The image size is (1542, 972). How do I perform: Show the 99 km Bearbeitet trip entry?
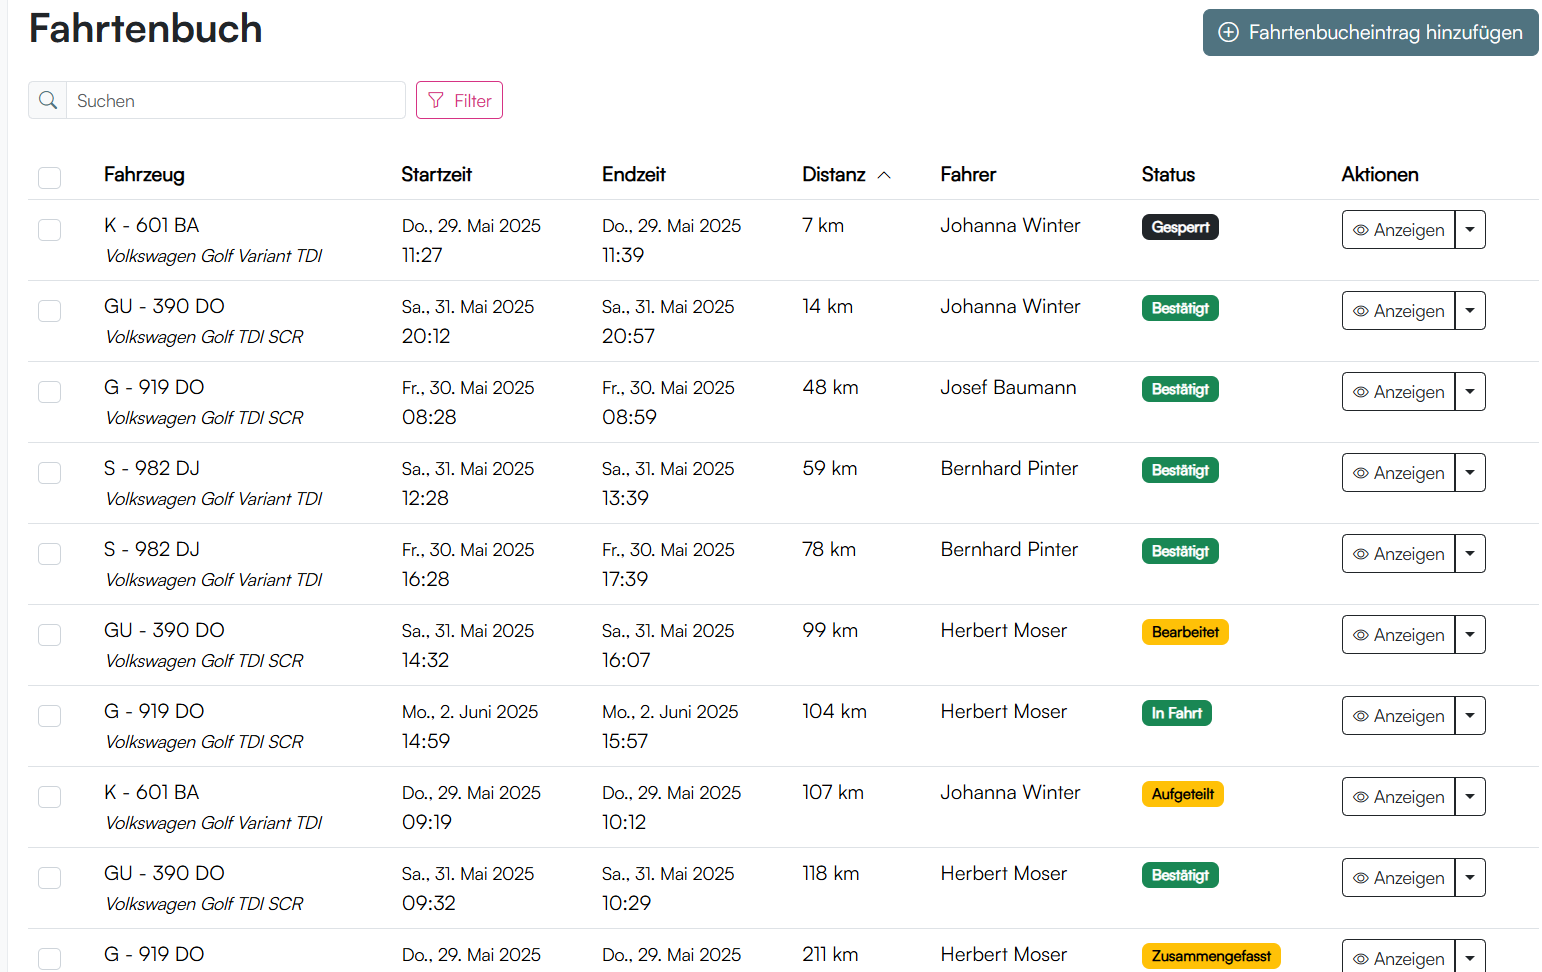1398,635
